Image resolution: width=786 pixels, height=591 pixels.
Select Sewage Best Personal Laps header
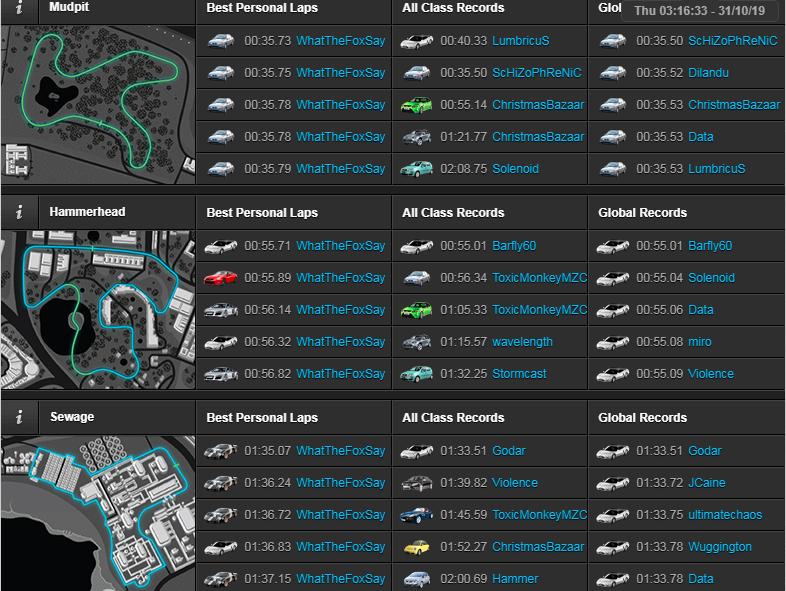(262, 418)
